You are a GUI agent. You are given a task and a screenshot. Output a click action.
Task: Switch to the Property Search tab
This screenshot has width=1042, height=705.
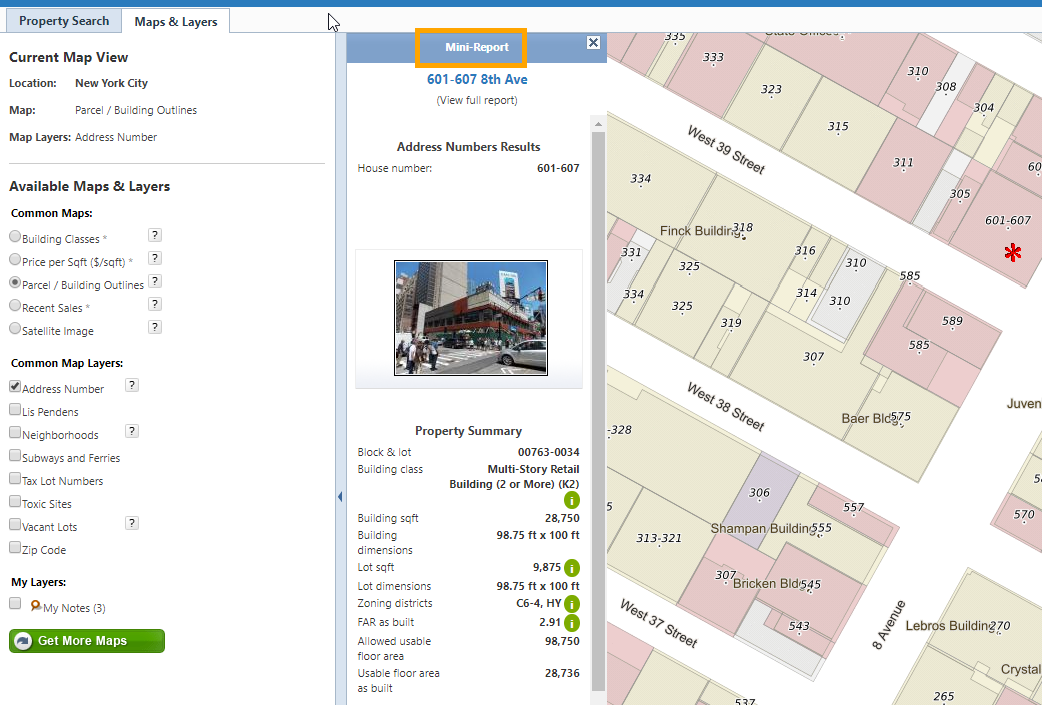click(x=64, y=21)
